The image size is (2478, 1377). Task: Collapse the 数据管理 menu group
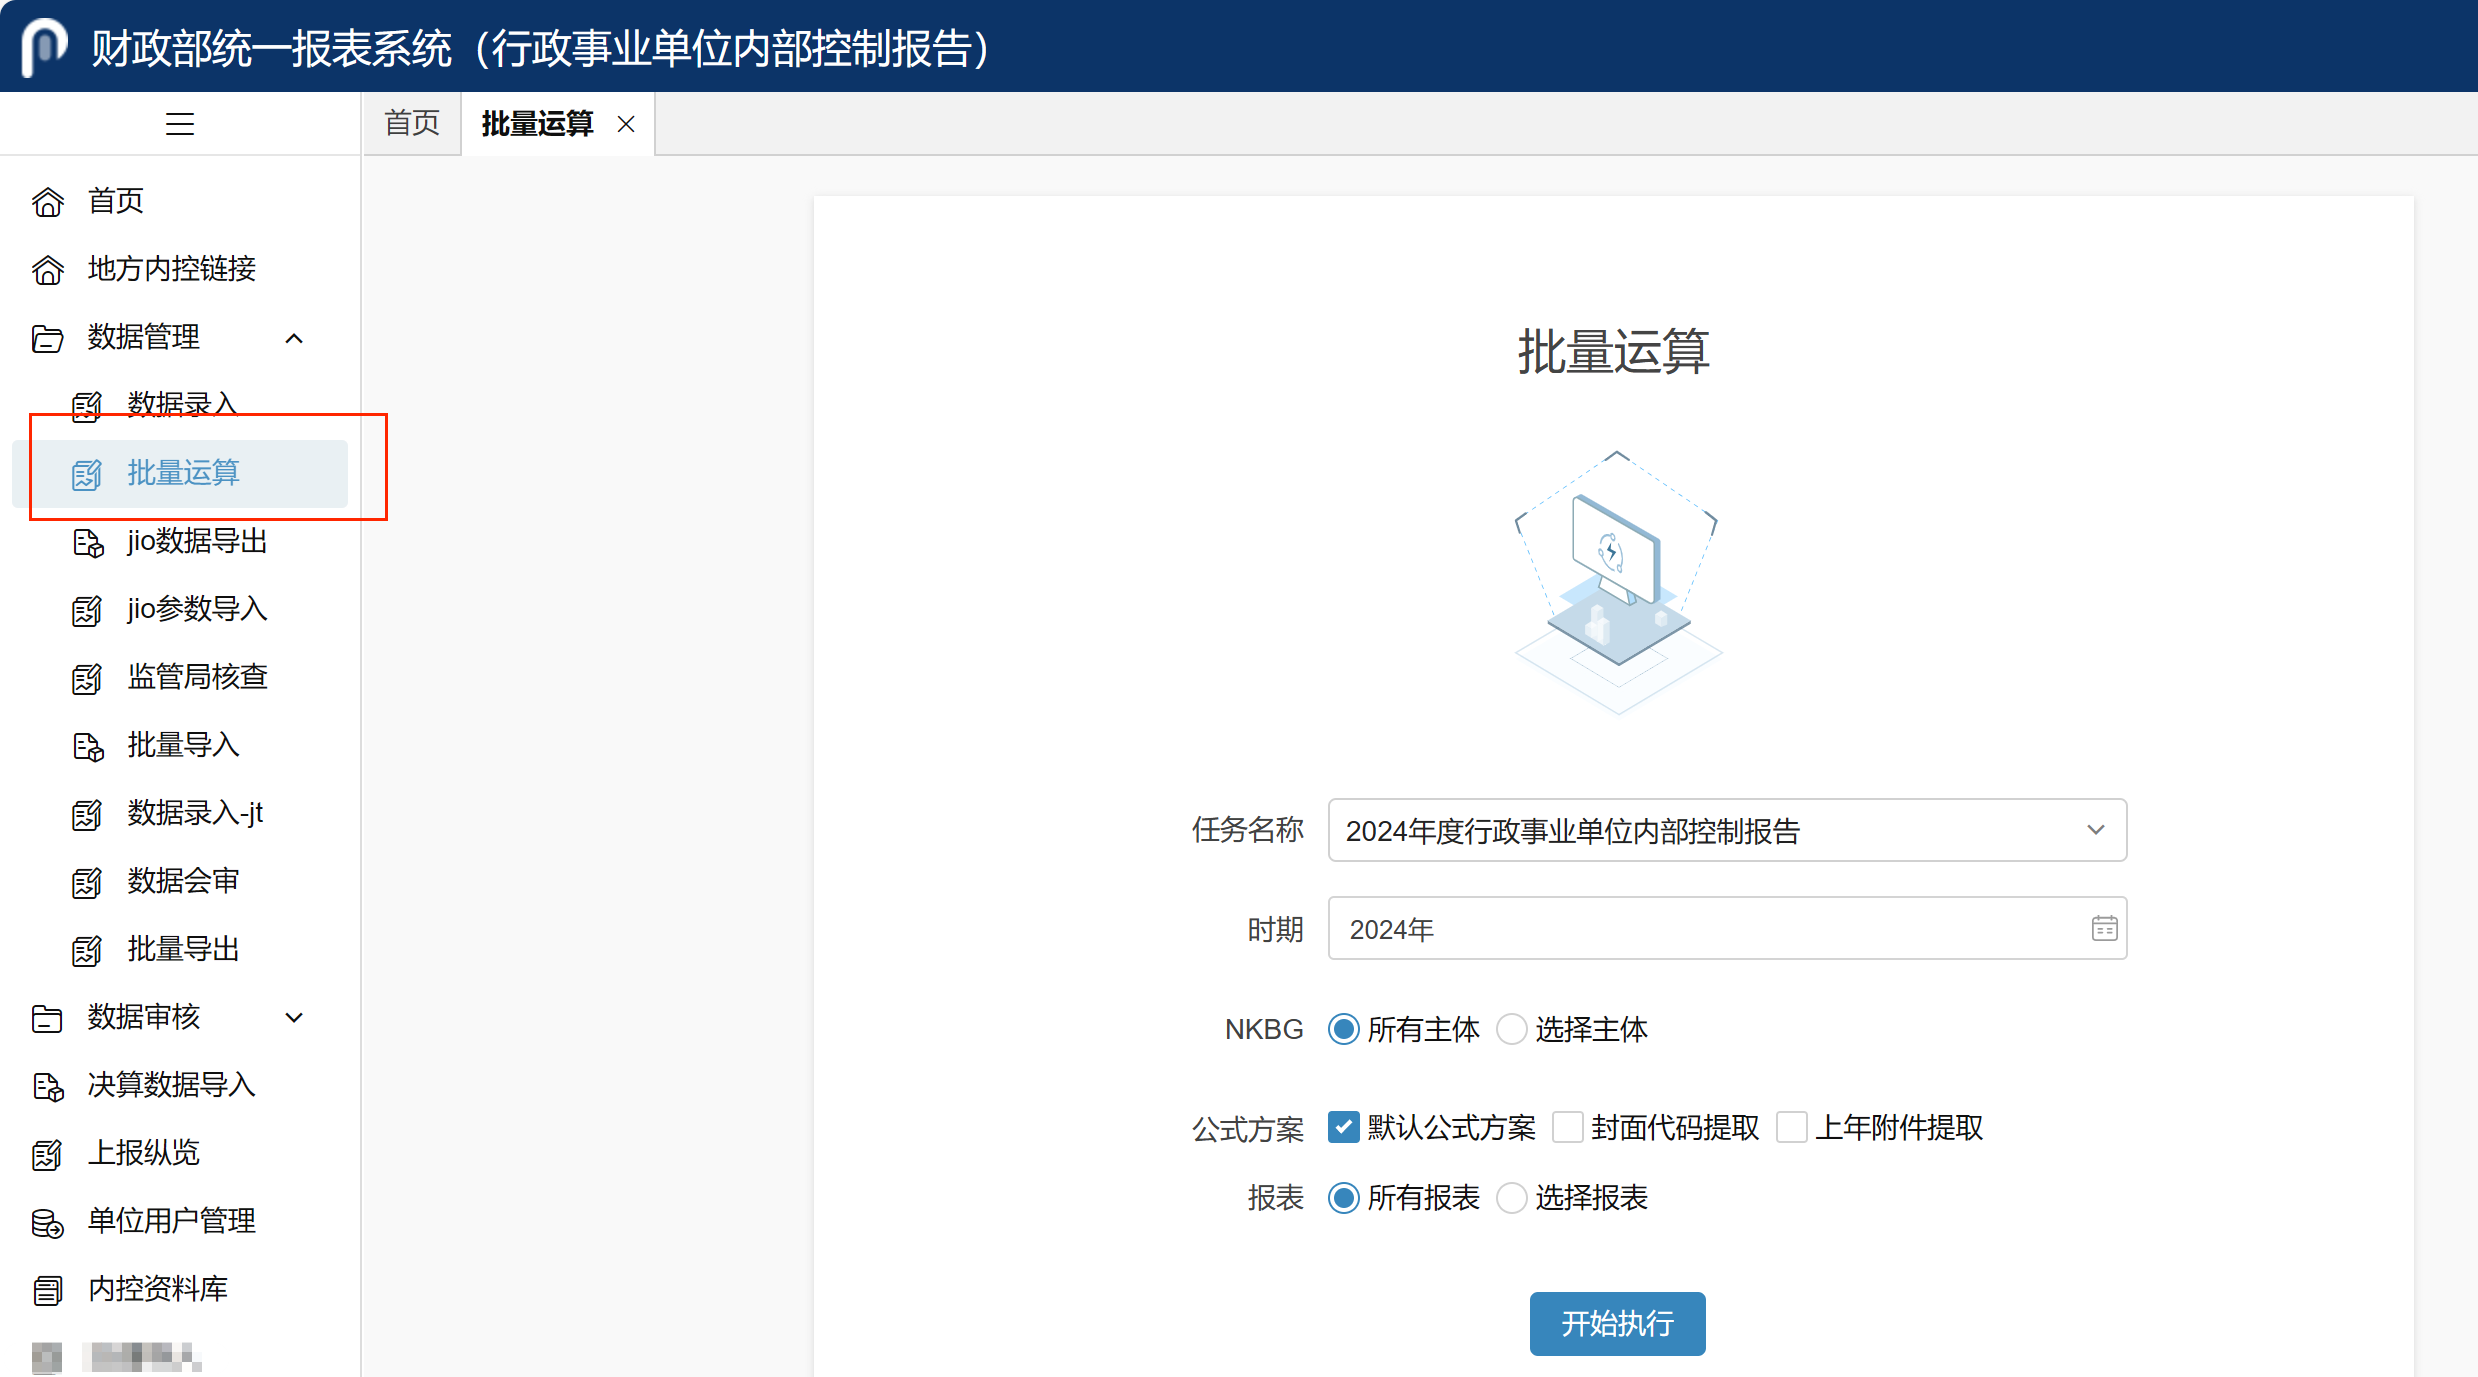click(x=294, y=338)
